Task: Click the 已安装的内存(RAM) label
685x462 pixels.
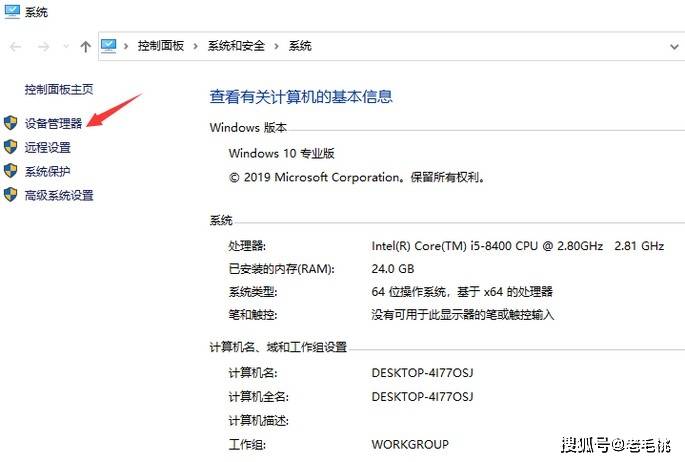Action: click(x=282, y=269)
